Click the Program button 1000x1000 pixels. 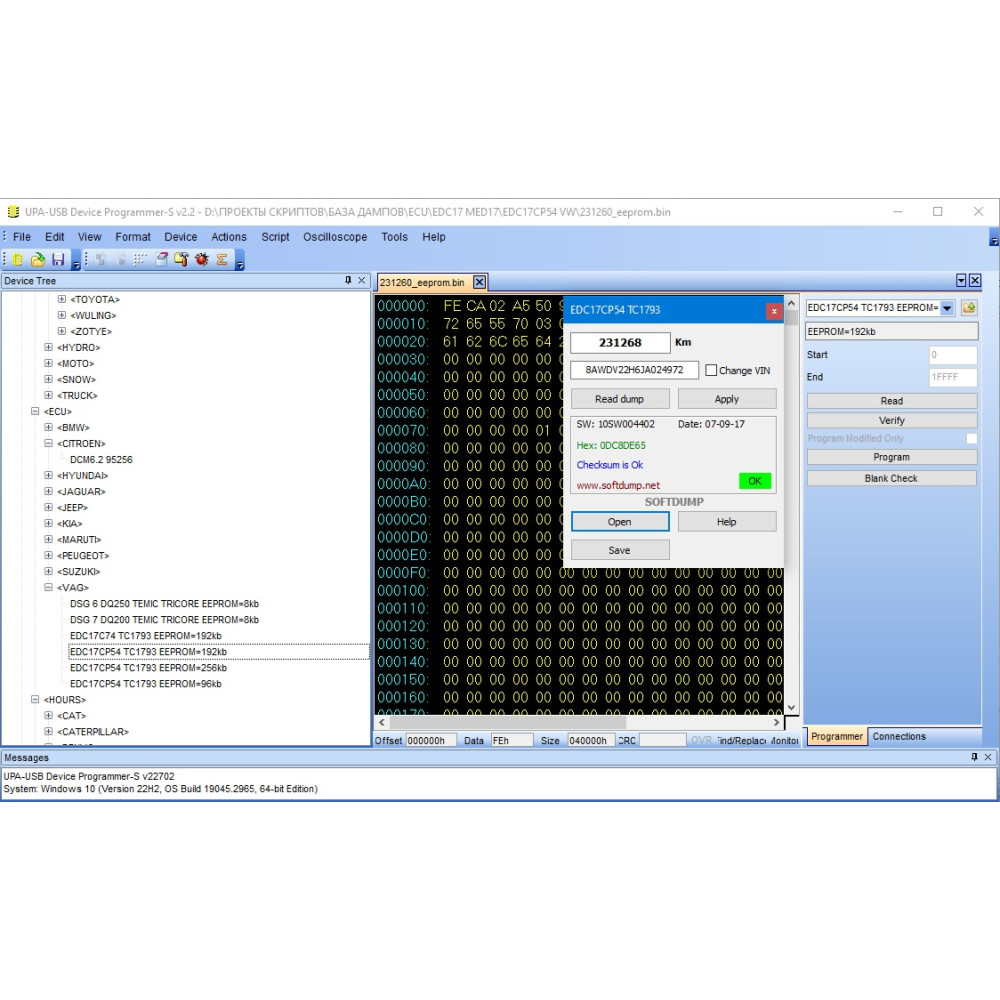[x=892, y=457]
